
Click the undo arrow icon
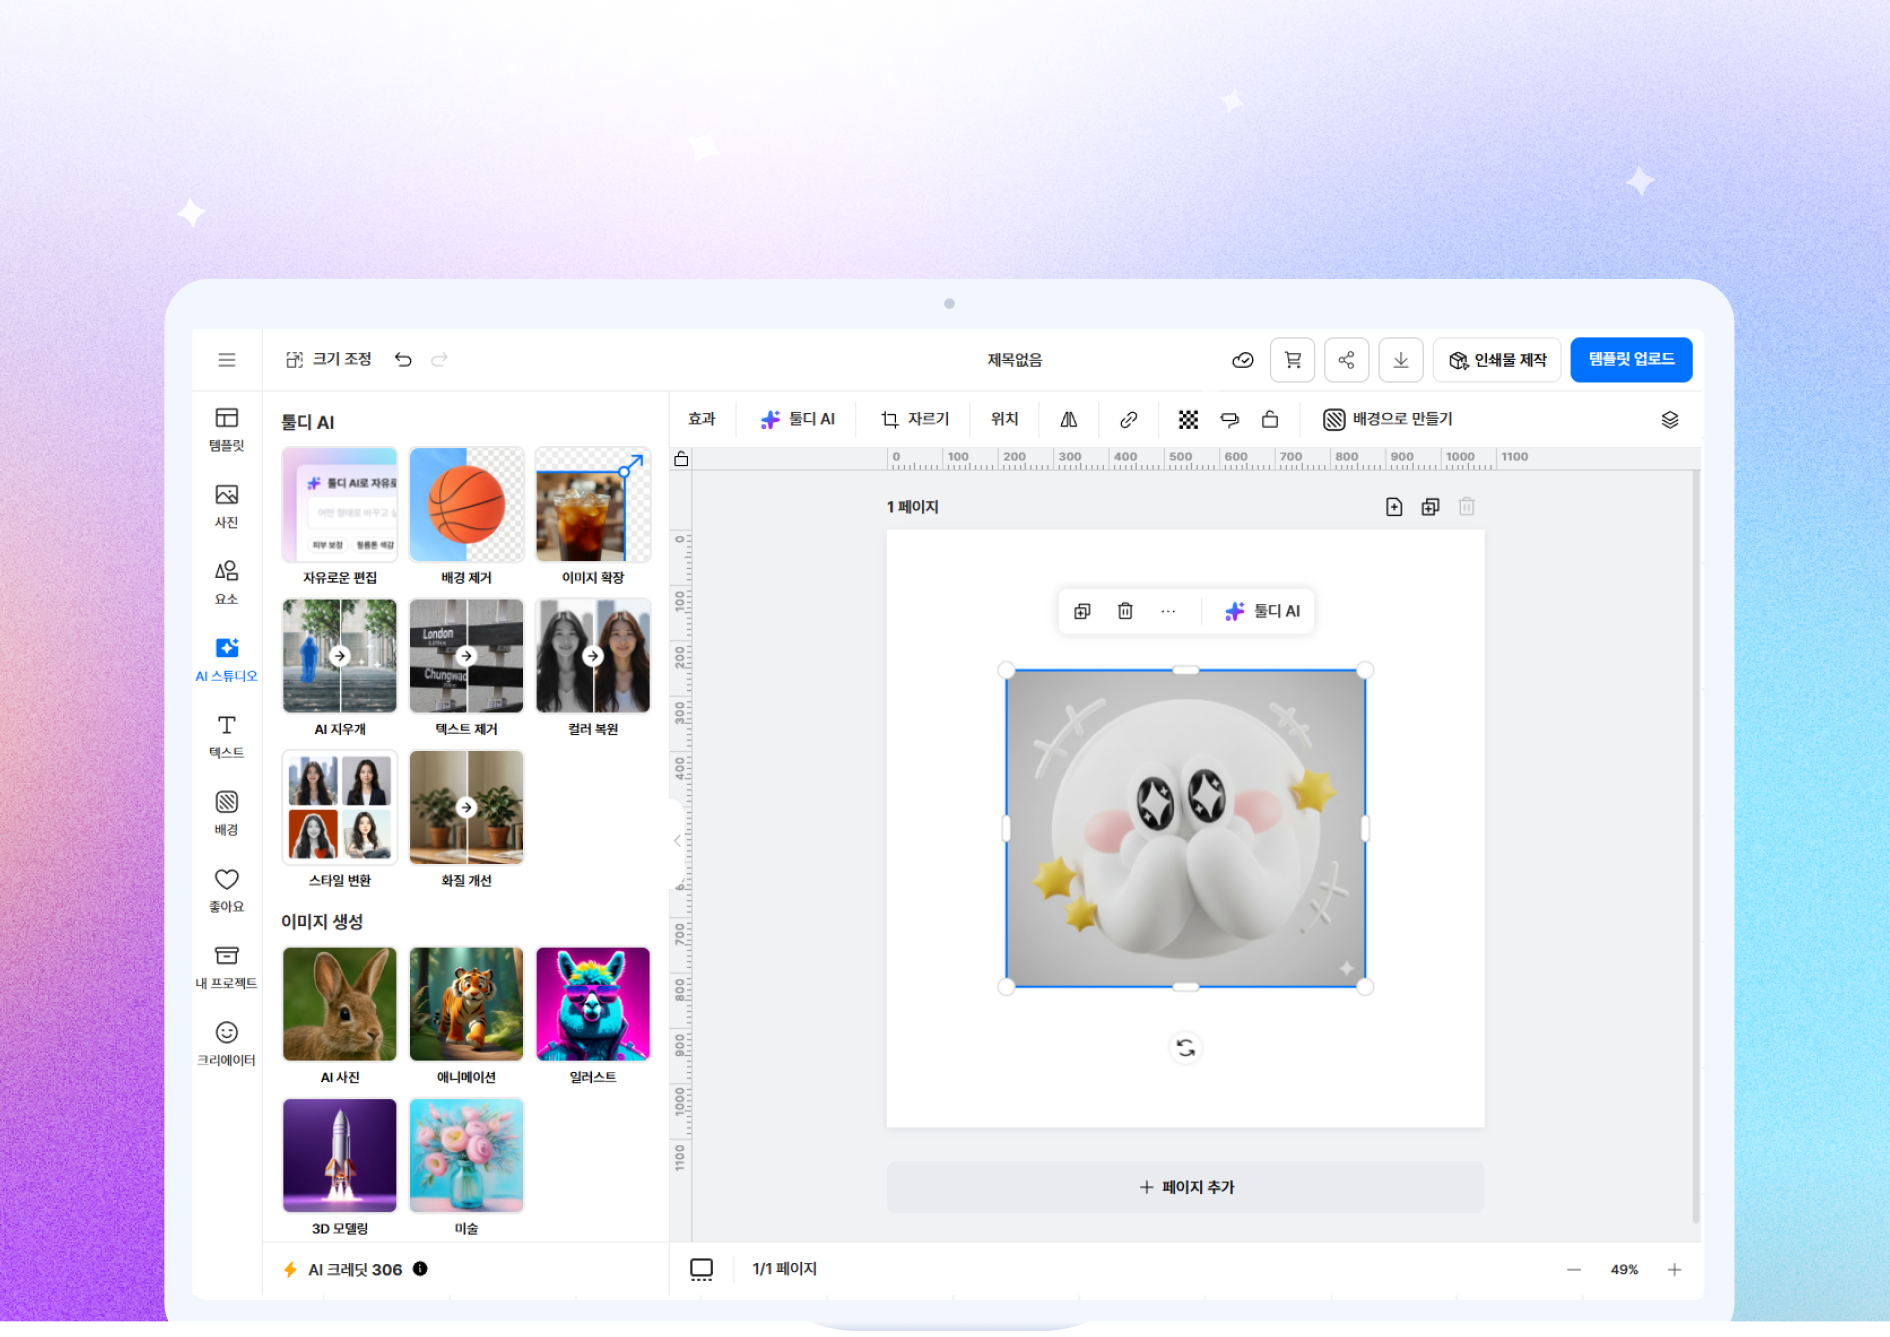coord(403,360)
